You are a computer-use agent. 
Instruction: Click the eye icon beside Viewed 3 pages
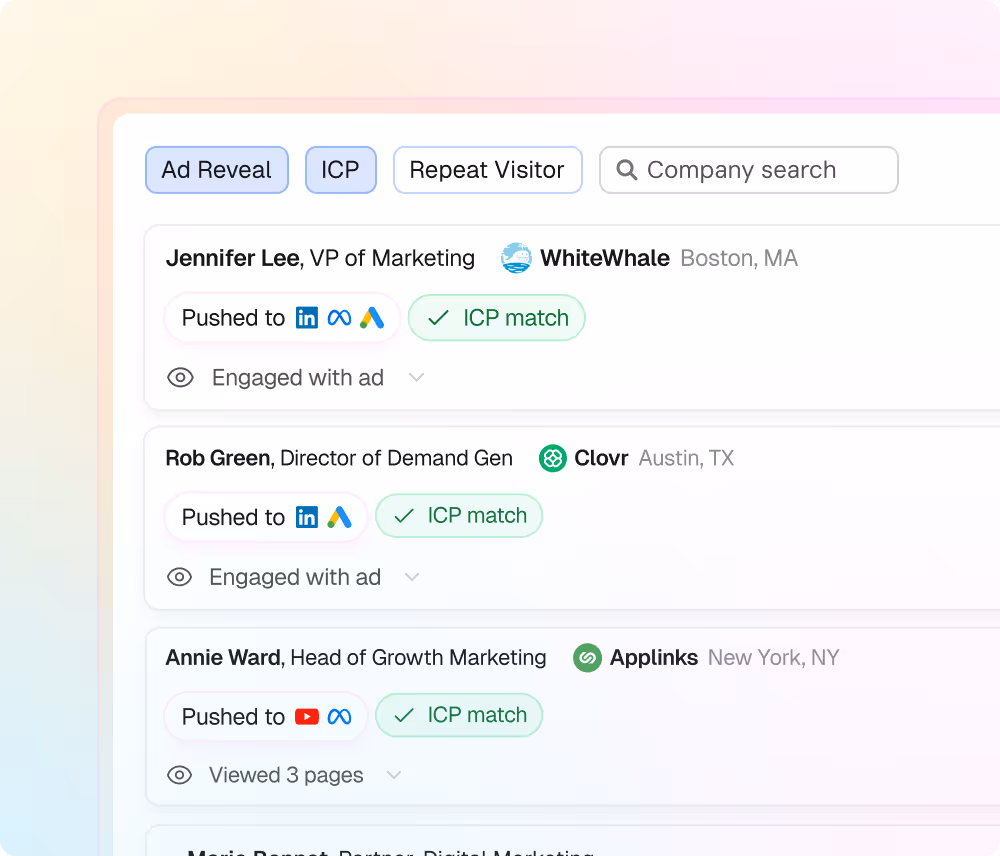pos(180,775)
